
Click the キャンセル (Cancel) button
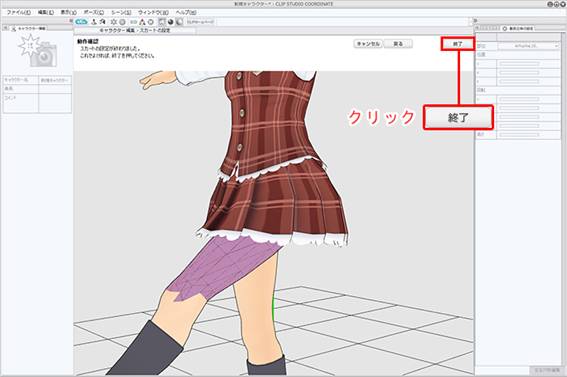pos(368,44)
